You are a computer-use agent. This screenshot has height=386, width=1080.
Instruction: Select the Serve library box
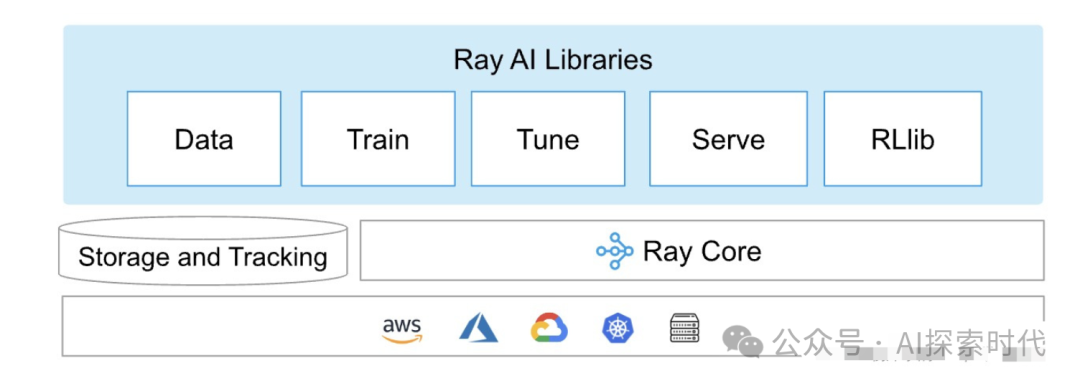[728, 139]
